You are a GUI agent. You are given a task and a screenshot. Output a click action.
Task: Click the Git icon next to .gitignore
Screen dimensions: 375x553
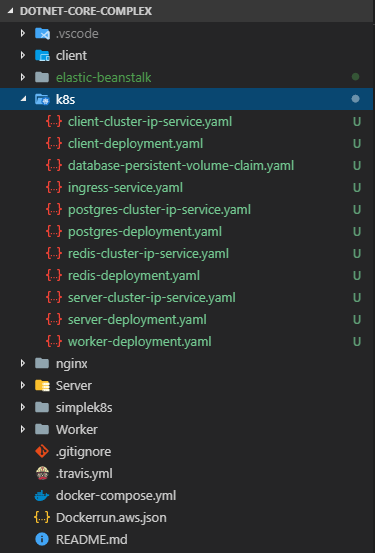42,451
